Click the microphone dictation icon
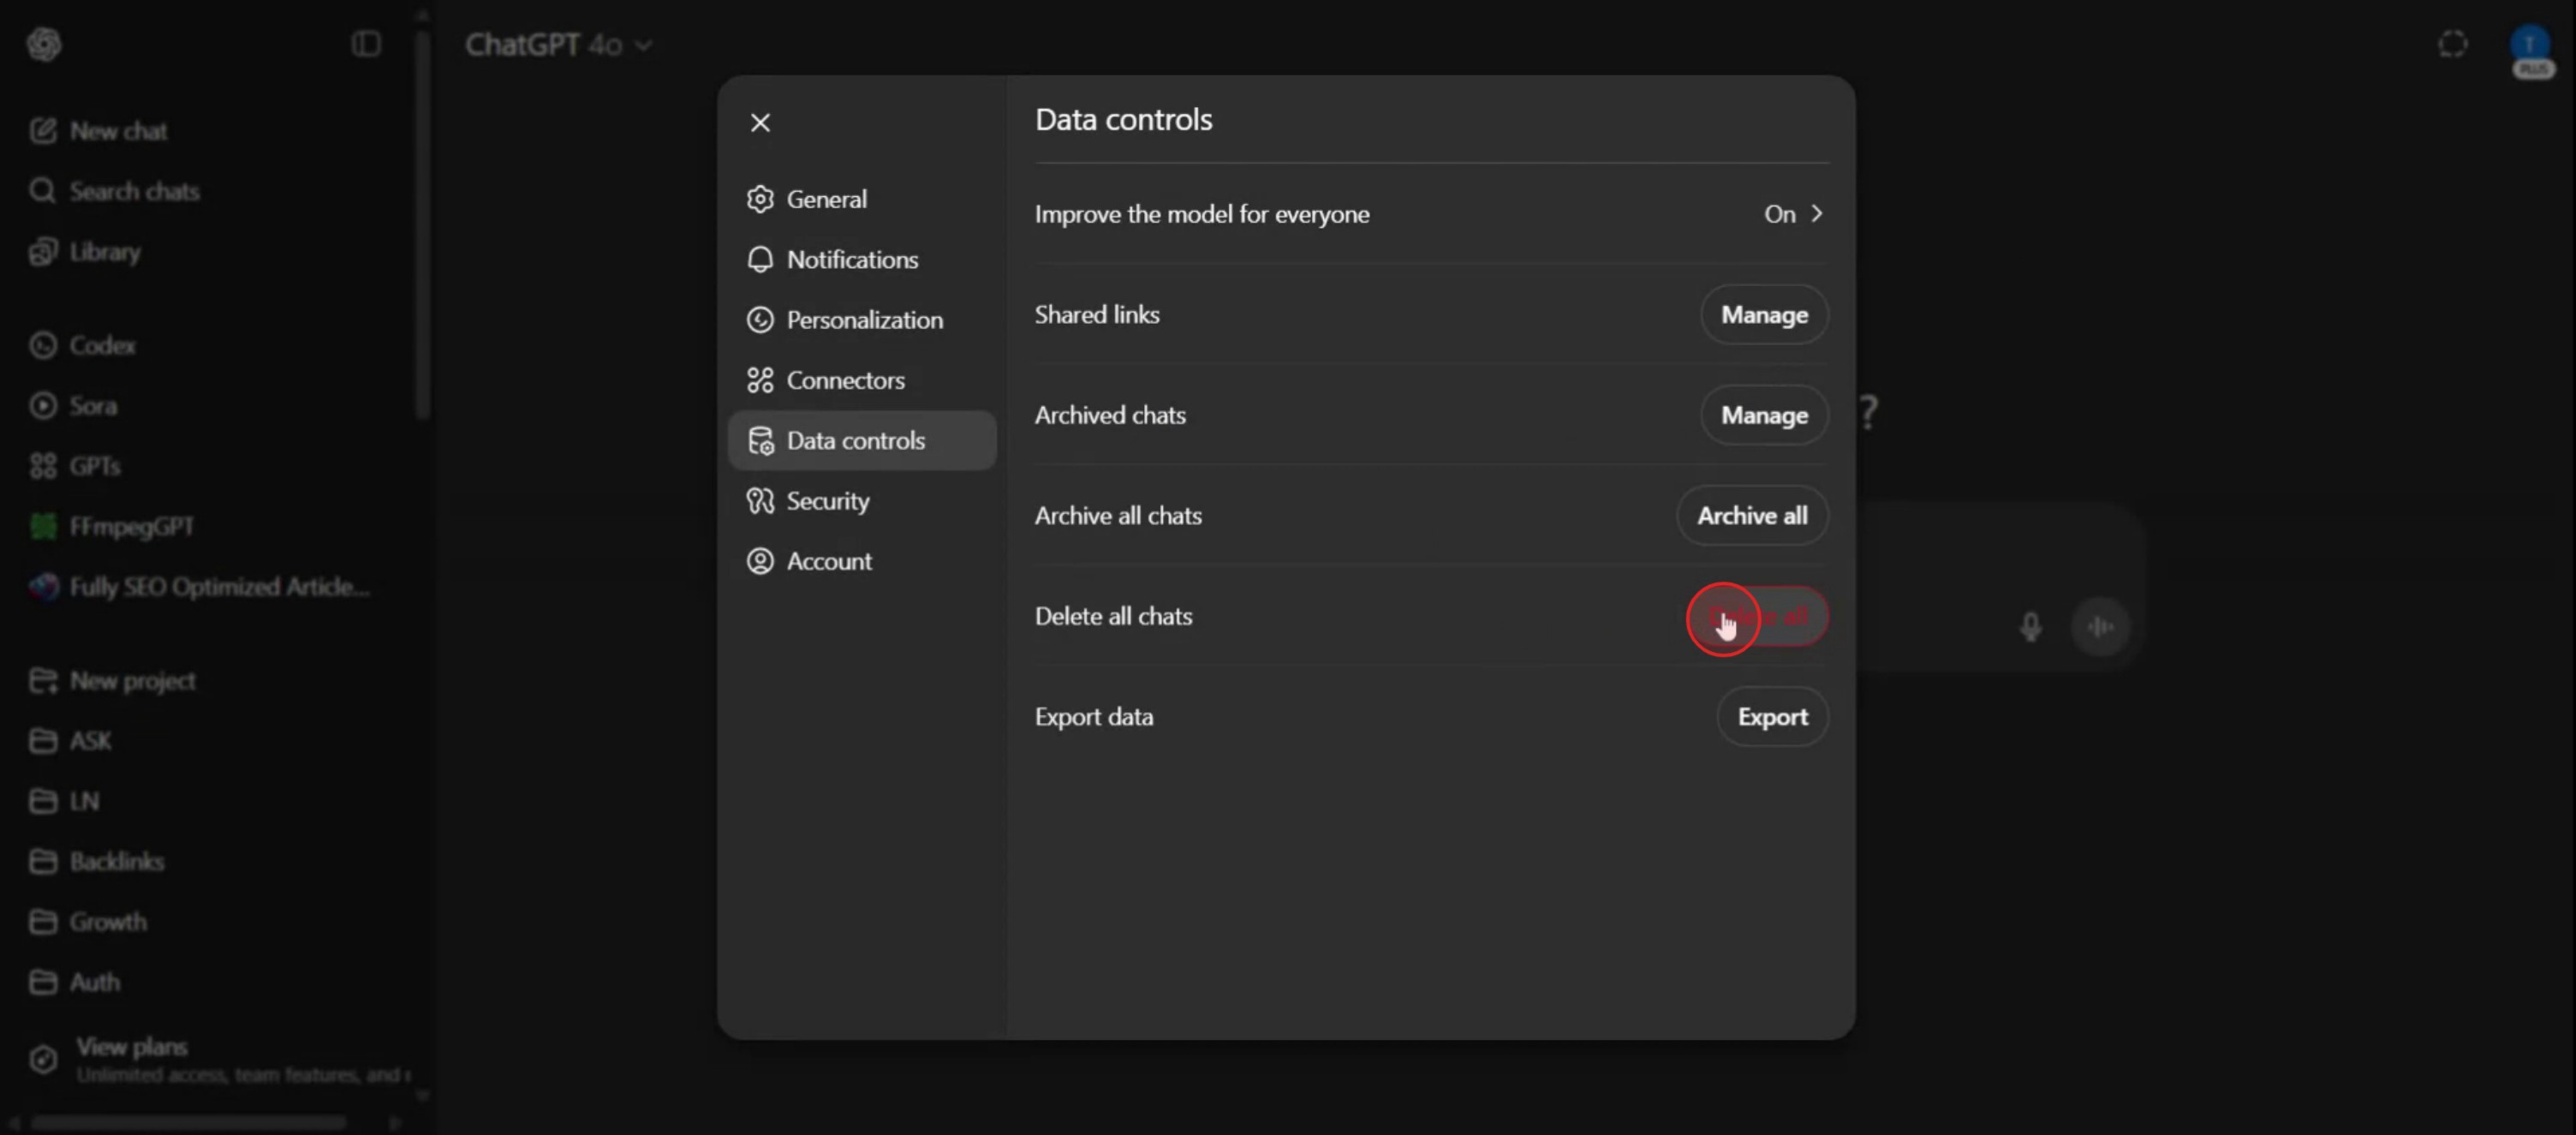 2030,627
